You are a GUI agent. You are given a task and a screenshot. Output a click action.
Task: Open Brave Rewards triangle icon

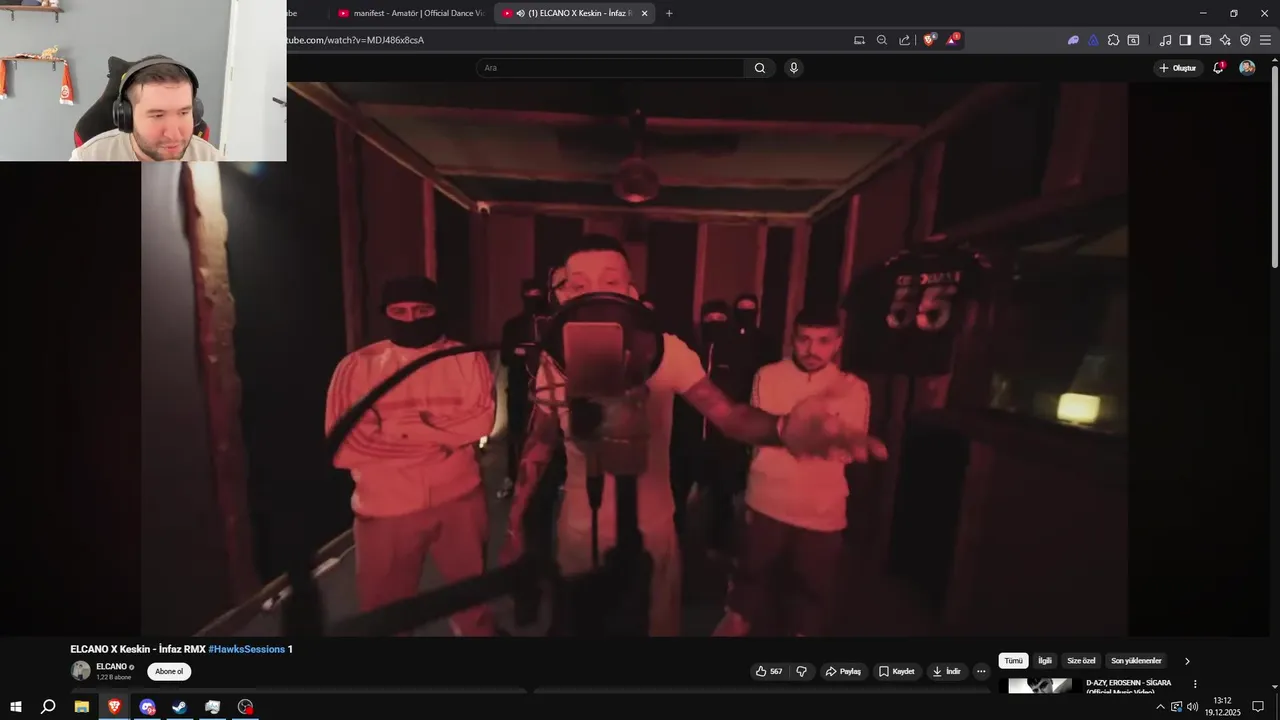(x=953, y=40)
